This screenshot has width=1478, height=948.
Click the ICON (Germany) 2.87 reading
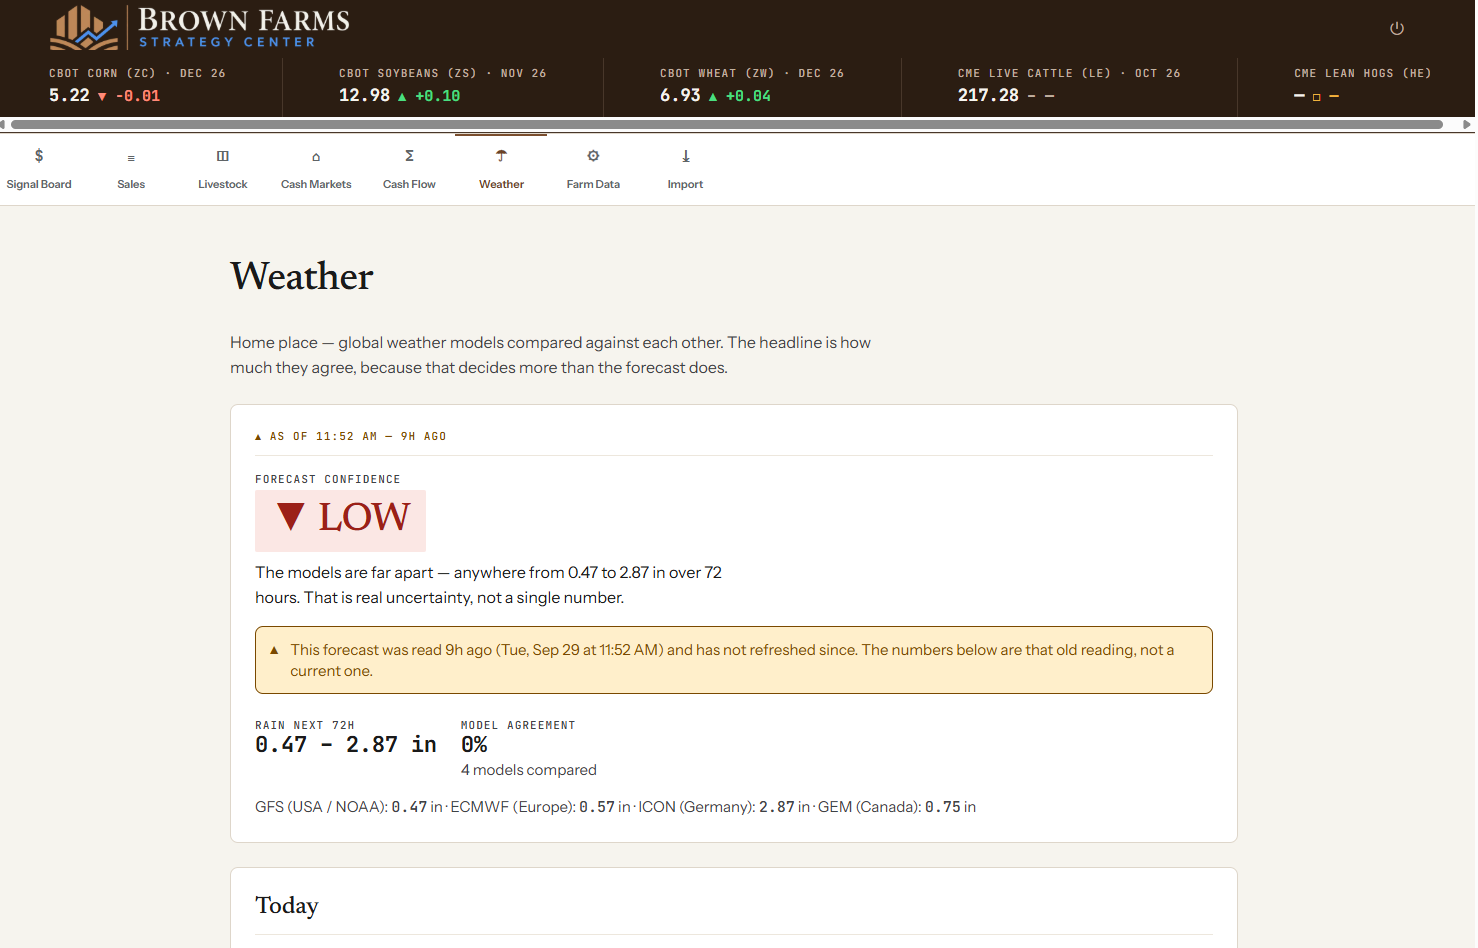point(724,807)
